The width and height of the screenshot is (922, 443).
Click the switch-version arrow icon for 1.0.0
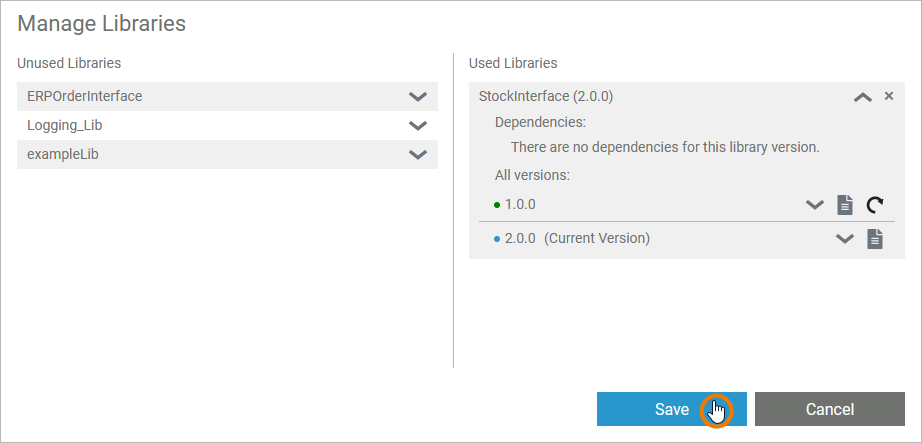(x=875, y=205)
